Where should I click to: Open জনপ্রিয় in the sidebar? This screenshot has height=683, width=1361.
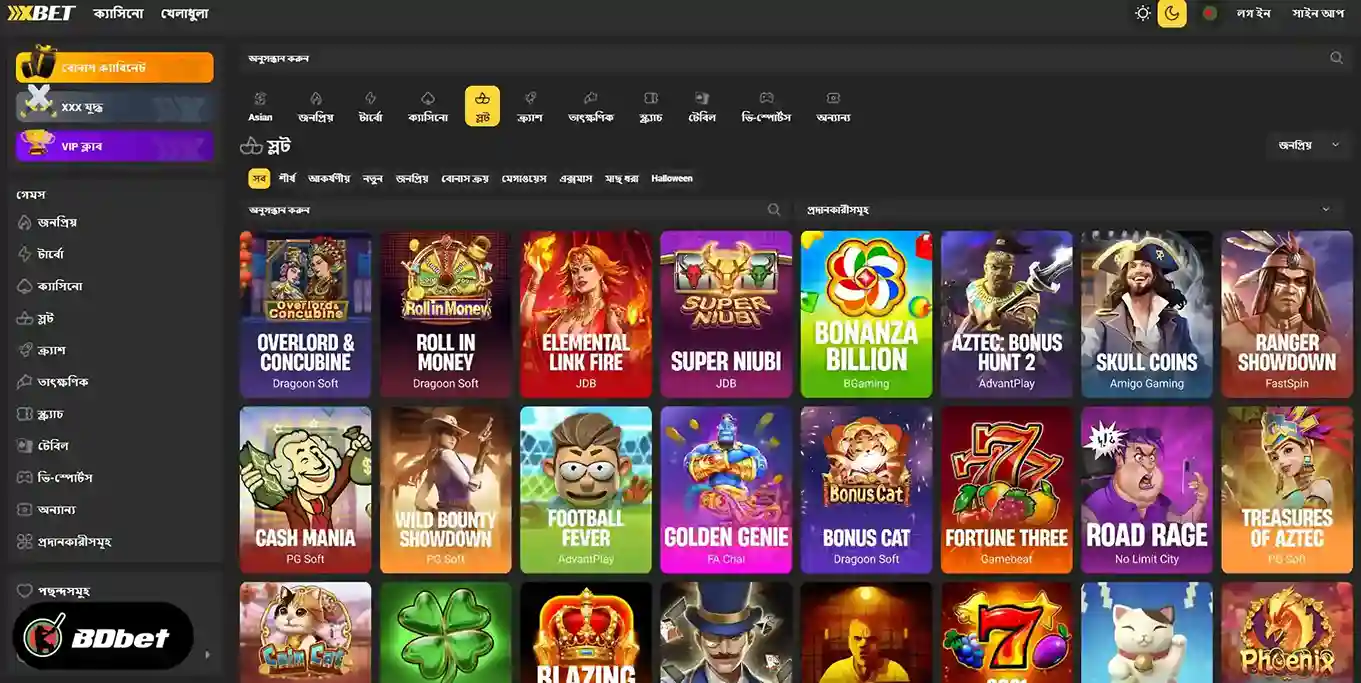pos(57,222)
